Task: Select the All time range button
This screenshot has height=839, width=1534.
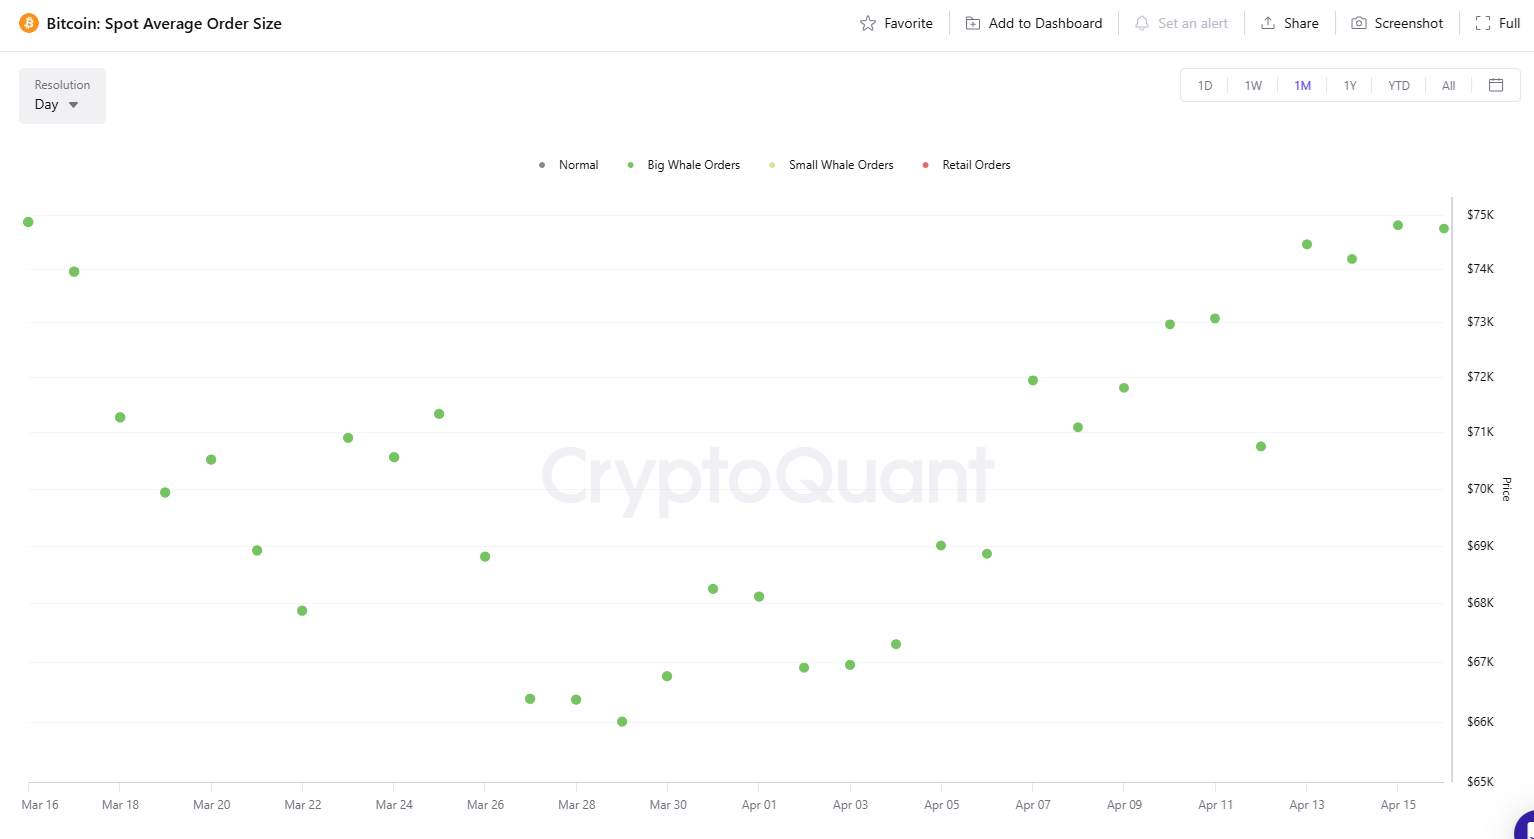Action: 1448,85
